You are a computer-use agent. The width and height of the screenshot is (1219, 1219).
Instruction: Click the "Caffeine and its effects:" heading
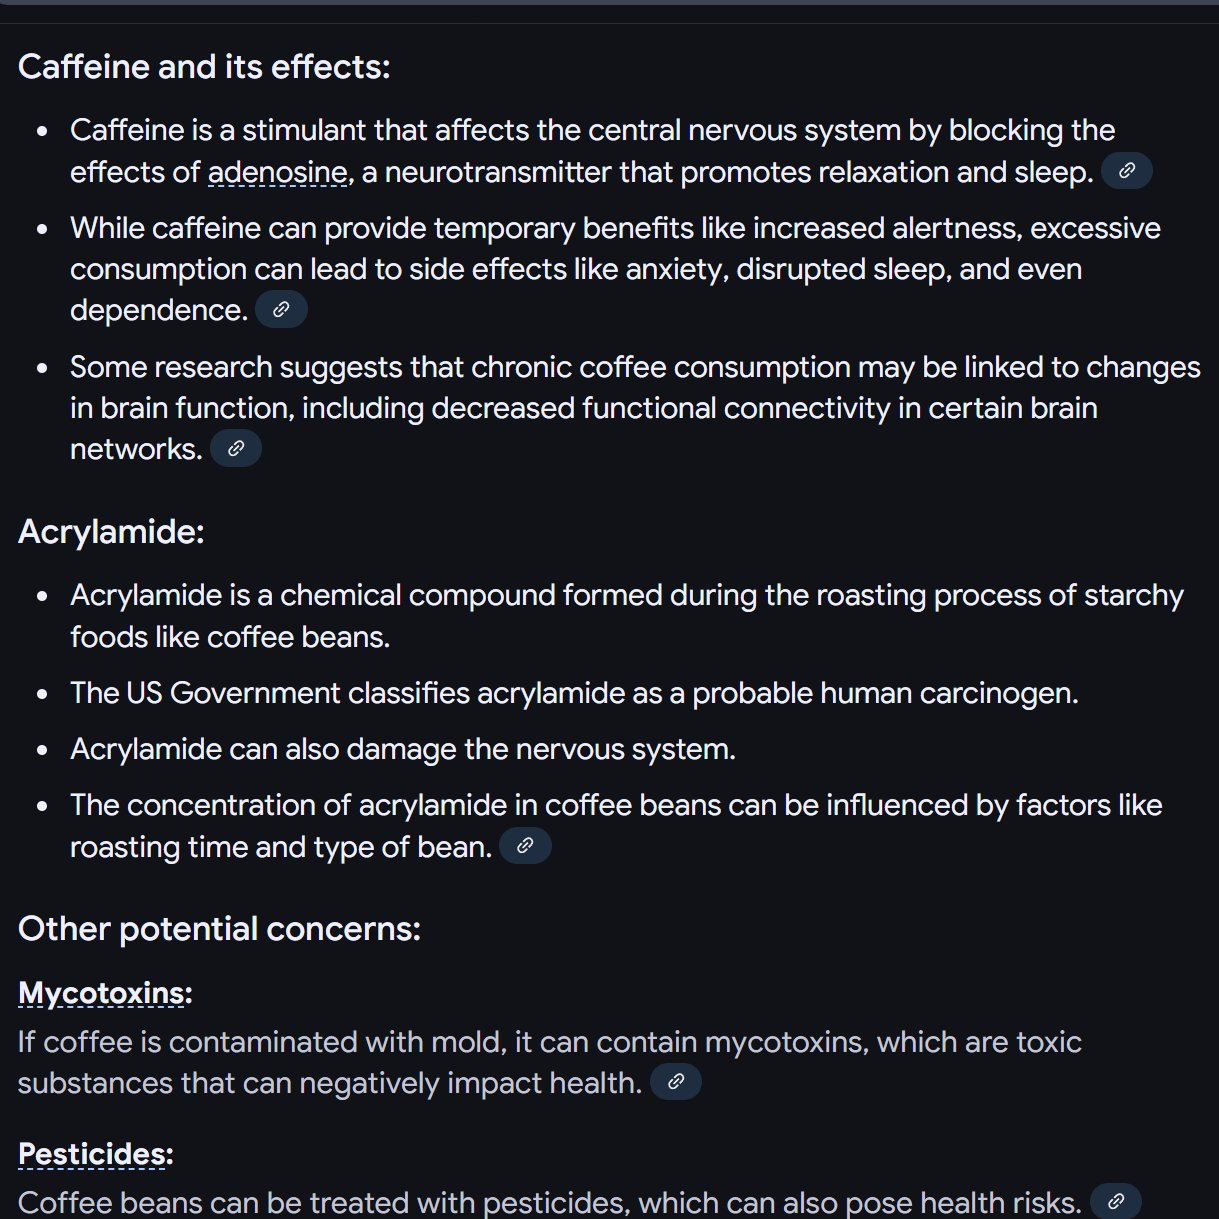pyautogui.click(x=204, y=67)
